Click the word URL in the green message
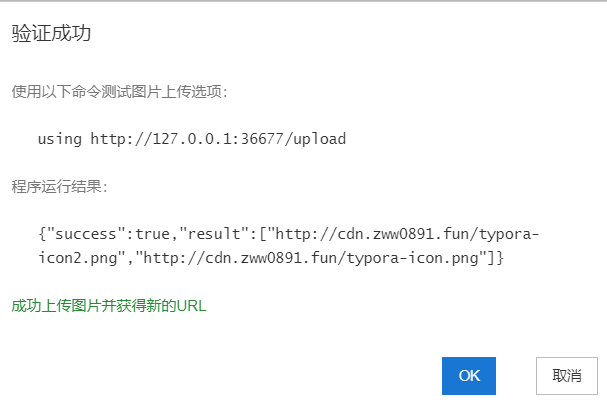The height and width of the screenshot is (403, 607). 191,306
